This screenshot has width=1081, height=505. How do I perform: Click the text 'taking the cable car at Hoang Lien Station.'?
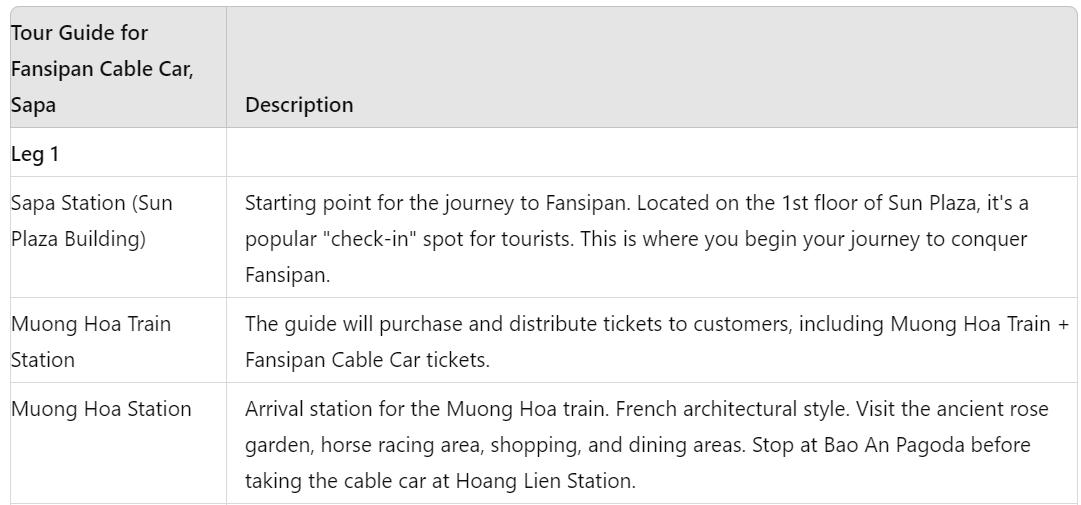click(x=441, y=480)
